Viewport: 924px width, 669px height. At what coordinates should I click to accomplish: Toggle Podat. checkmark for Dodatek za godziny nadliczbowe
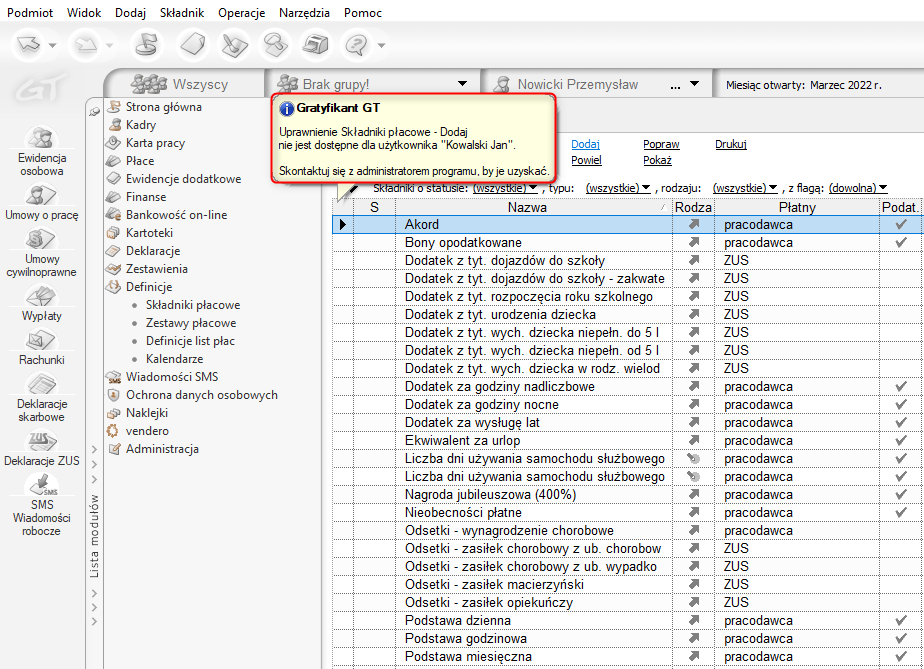[900, 387]
